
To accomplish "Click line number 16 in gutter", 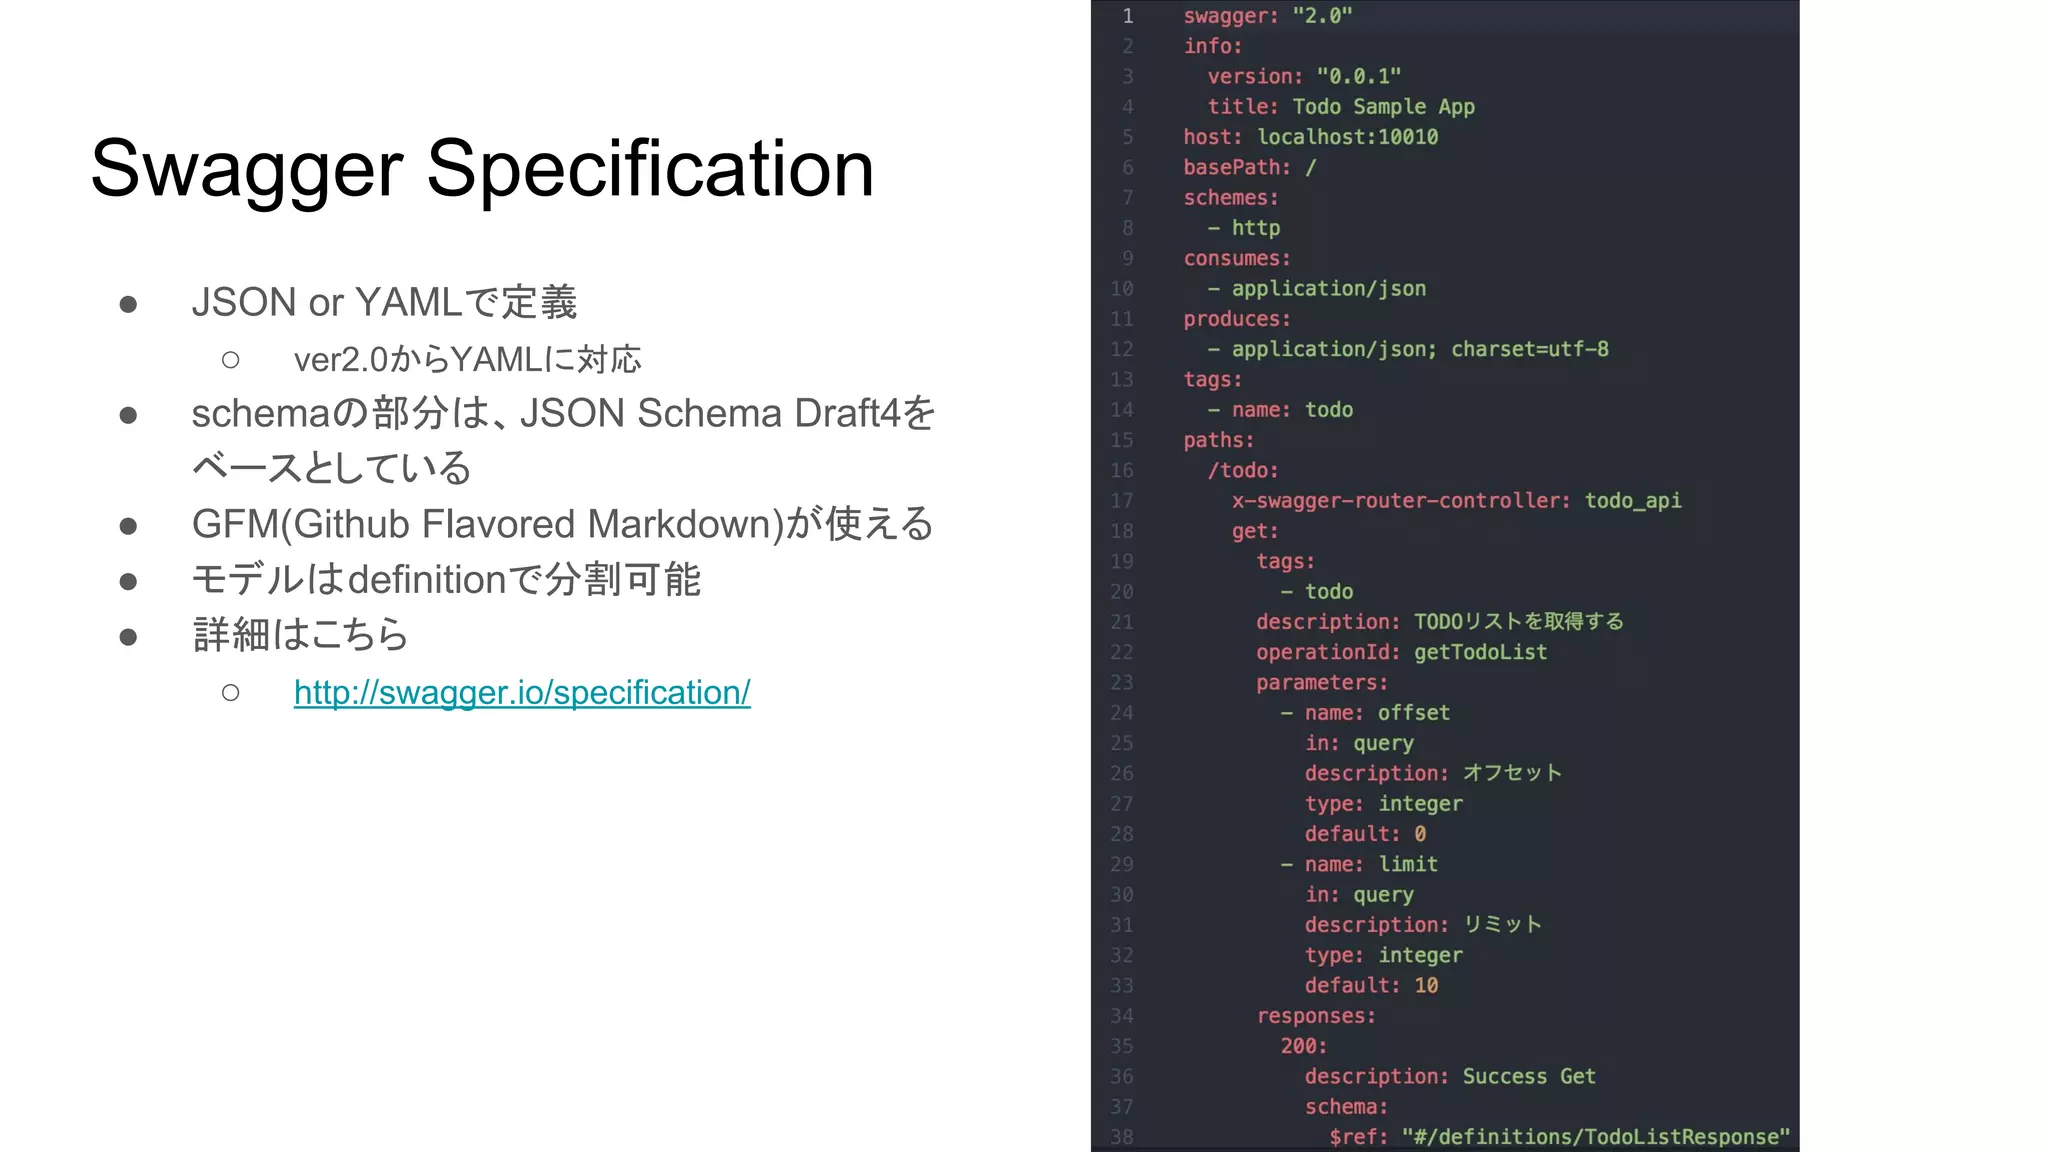I will [x=1122, y=470].
